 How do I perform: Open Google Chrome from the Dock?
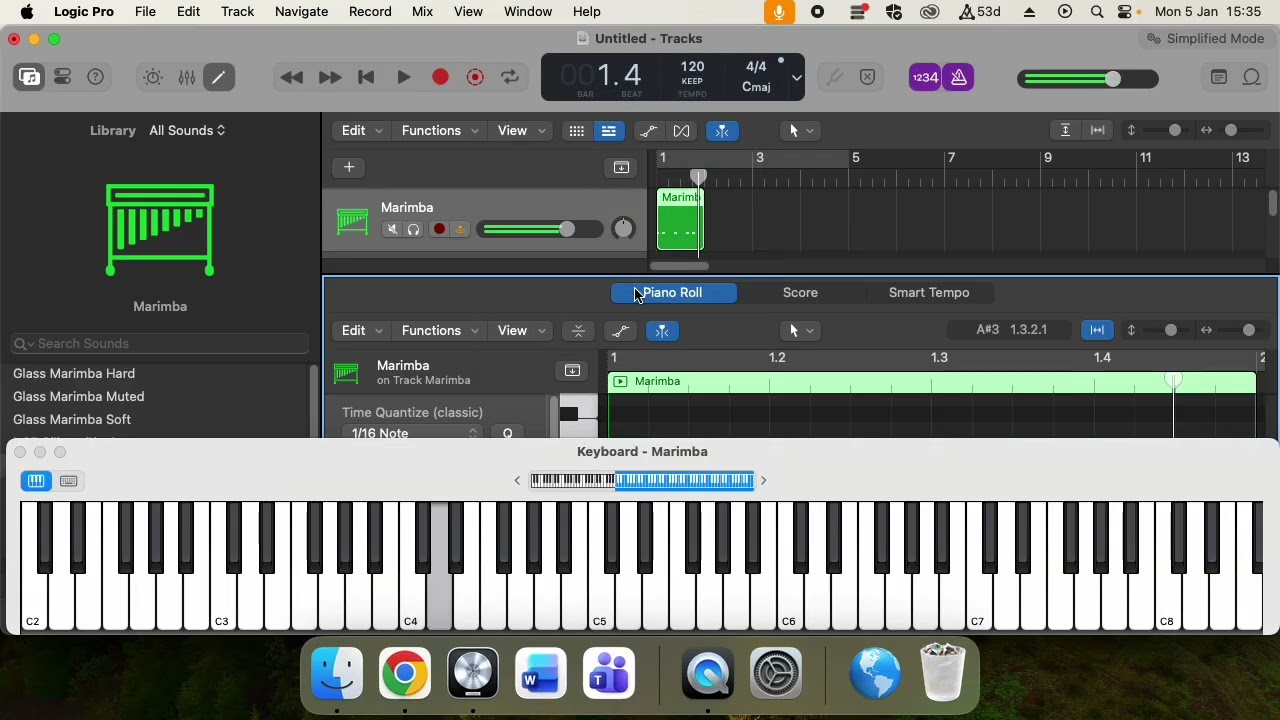pyautogui.click(x=405, y=673)
